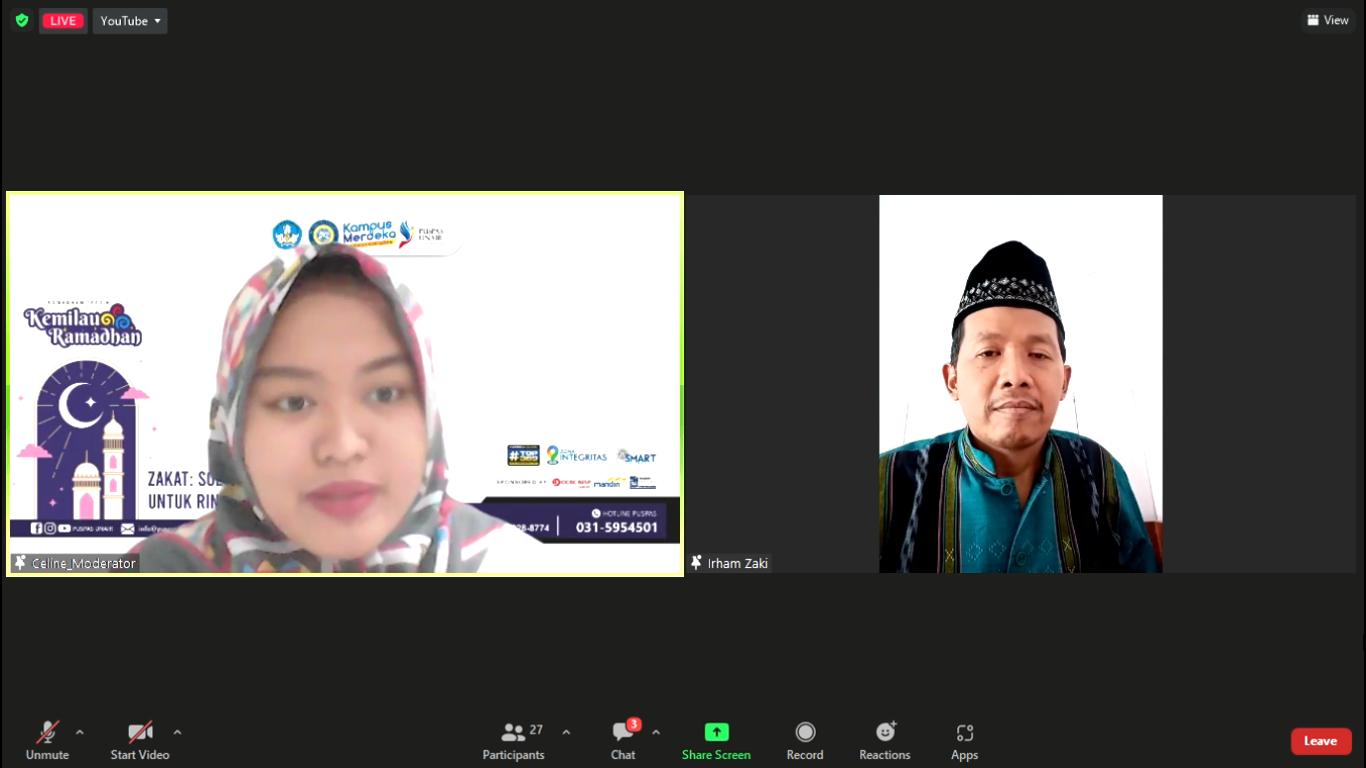The height and width of the screenshot is (768, 1366).
Task: Click the green security shield icon
Action: tap(21, 20)
